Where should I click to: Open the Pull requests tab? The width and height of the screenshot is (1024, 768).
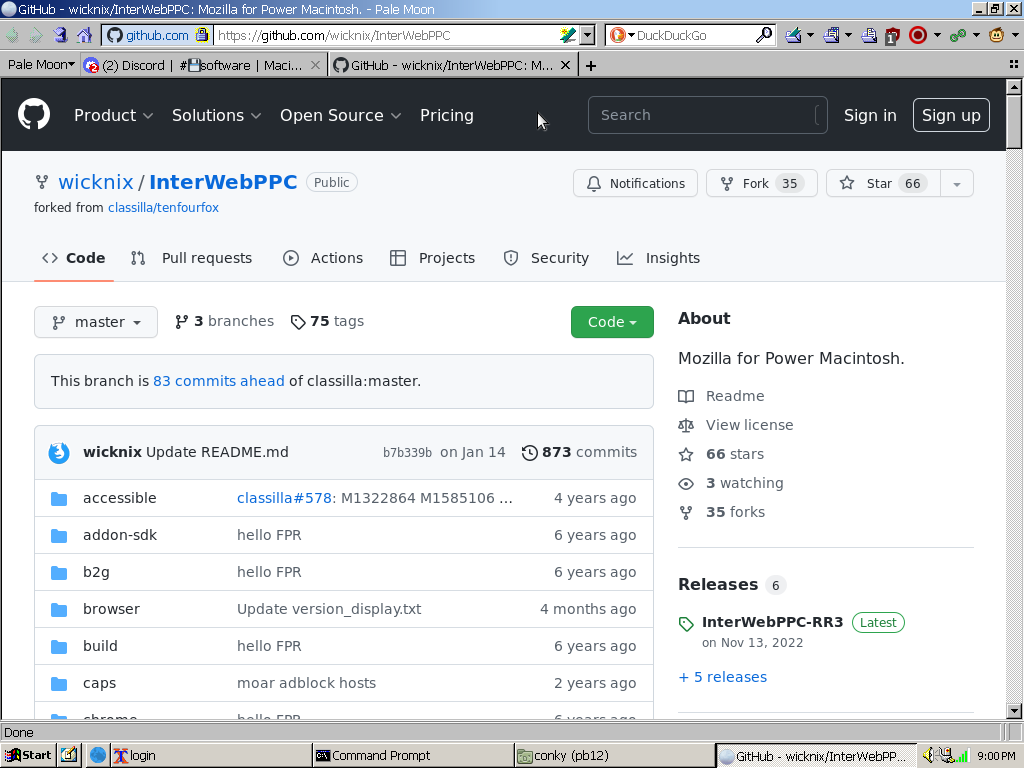coord(191,258)
